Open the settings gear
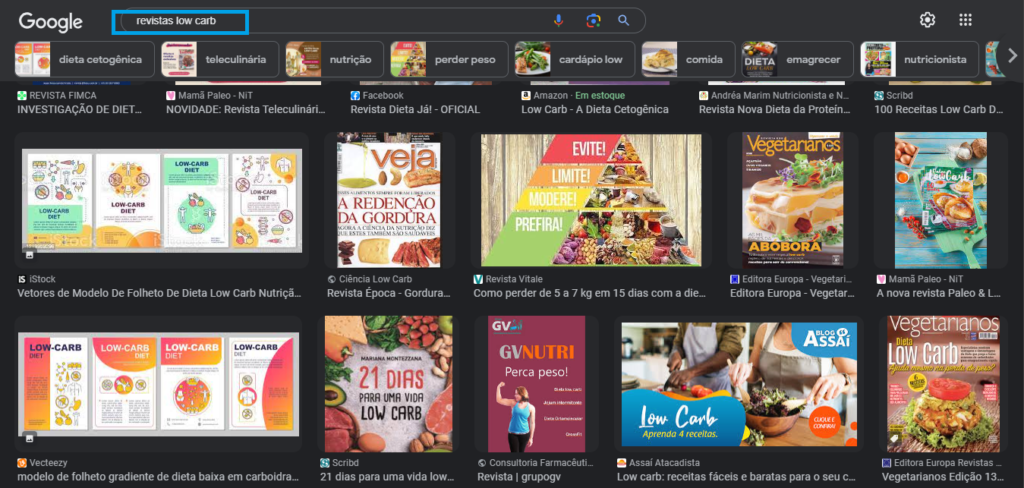The image size is (1024, 488). (x=927, y=20)
